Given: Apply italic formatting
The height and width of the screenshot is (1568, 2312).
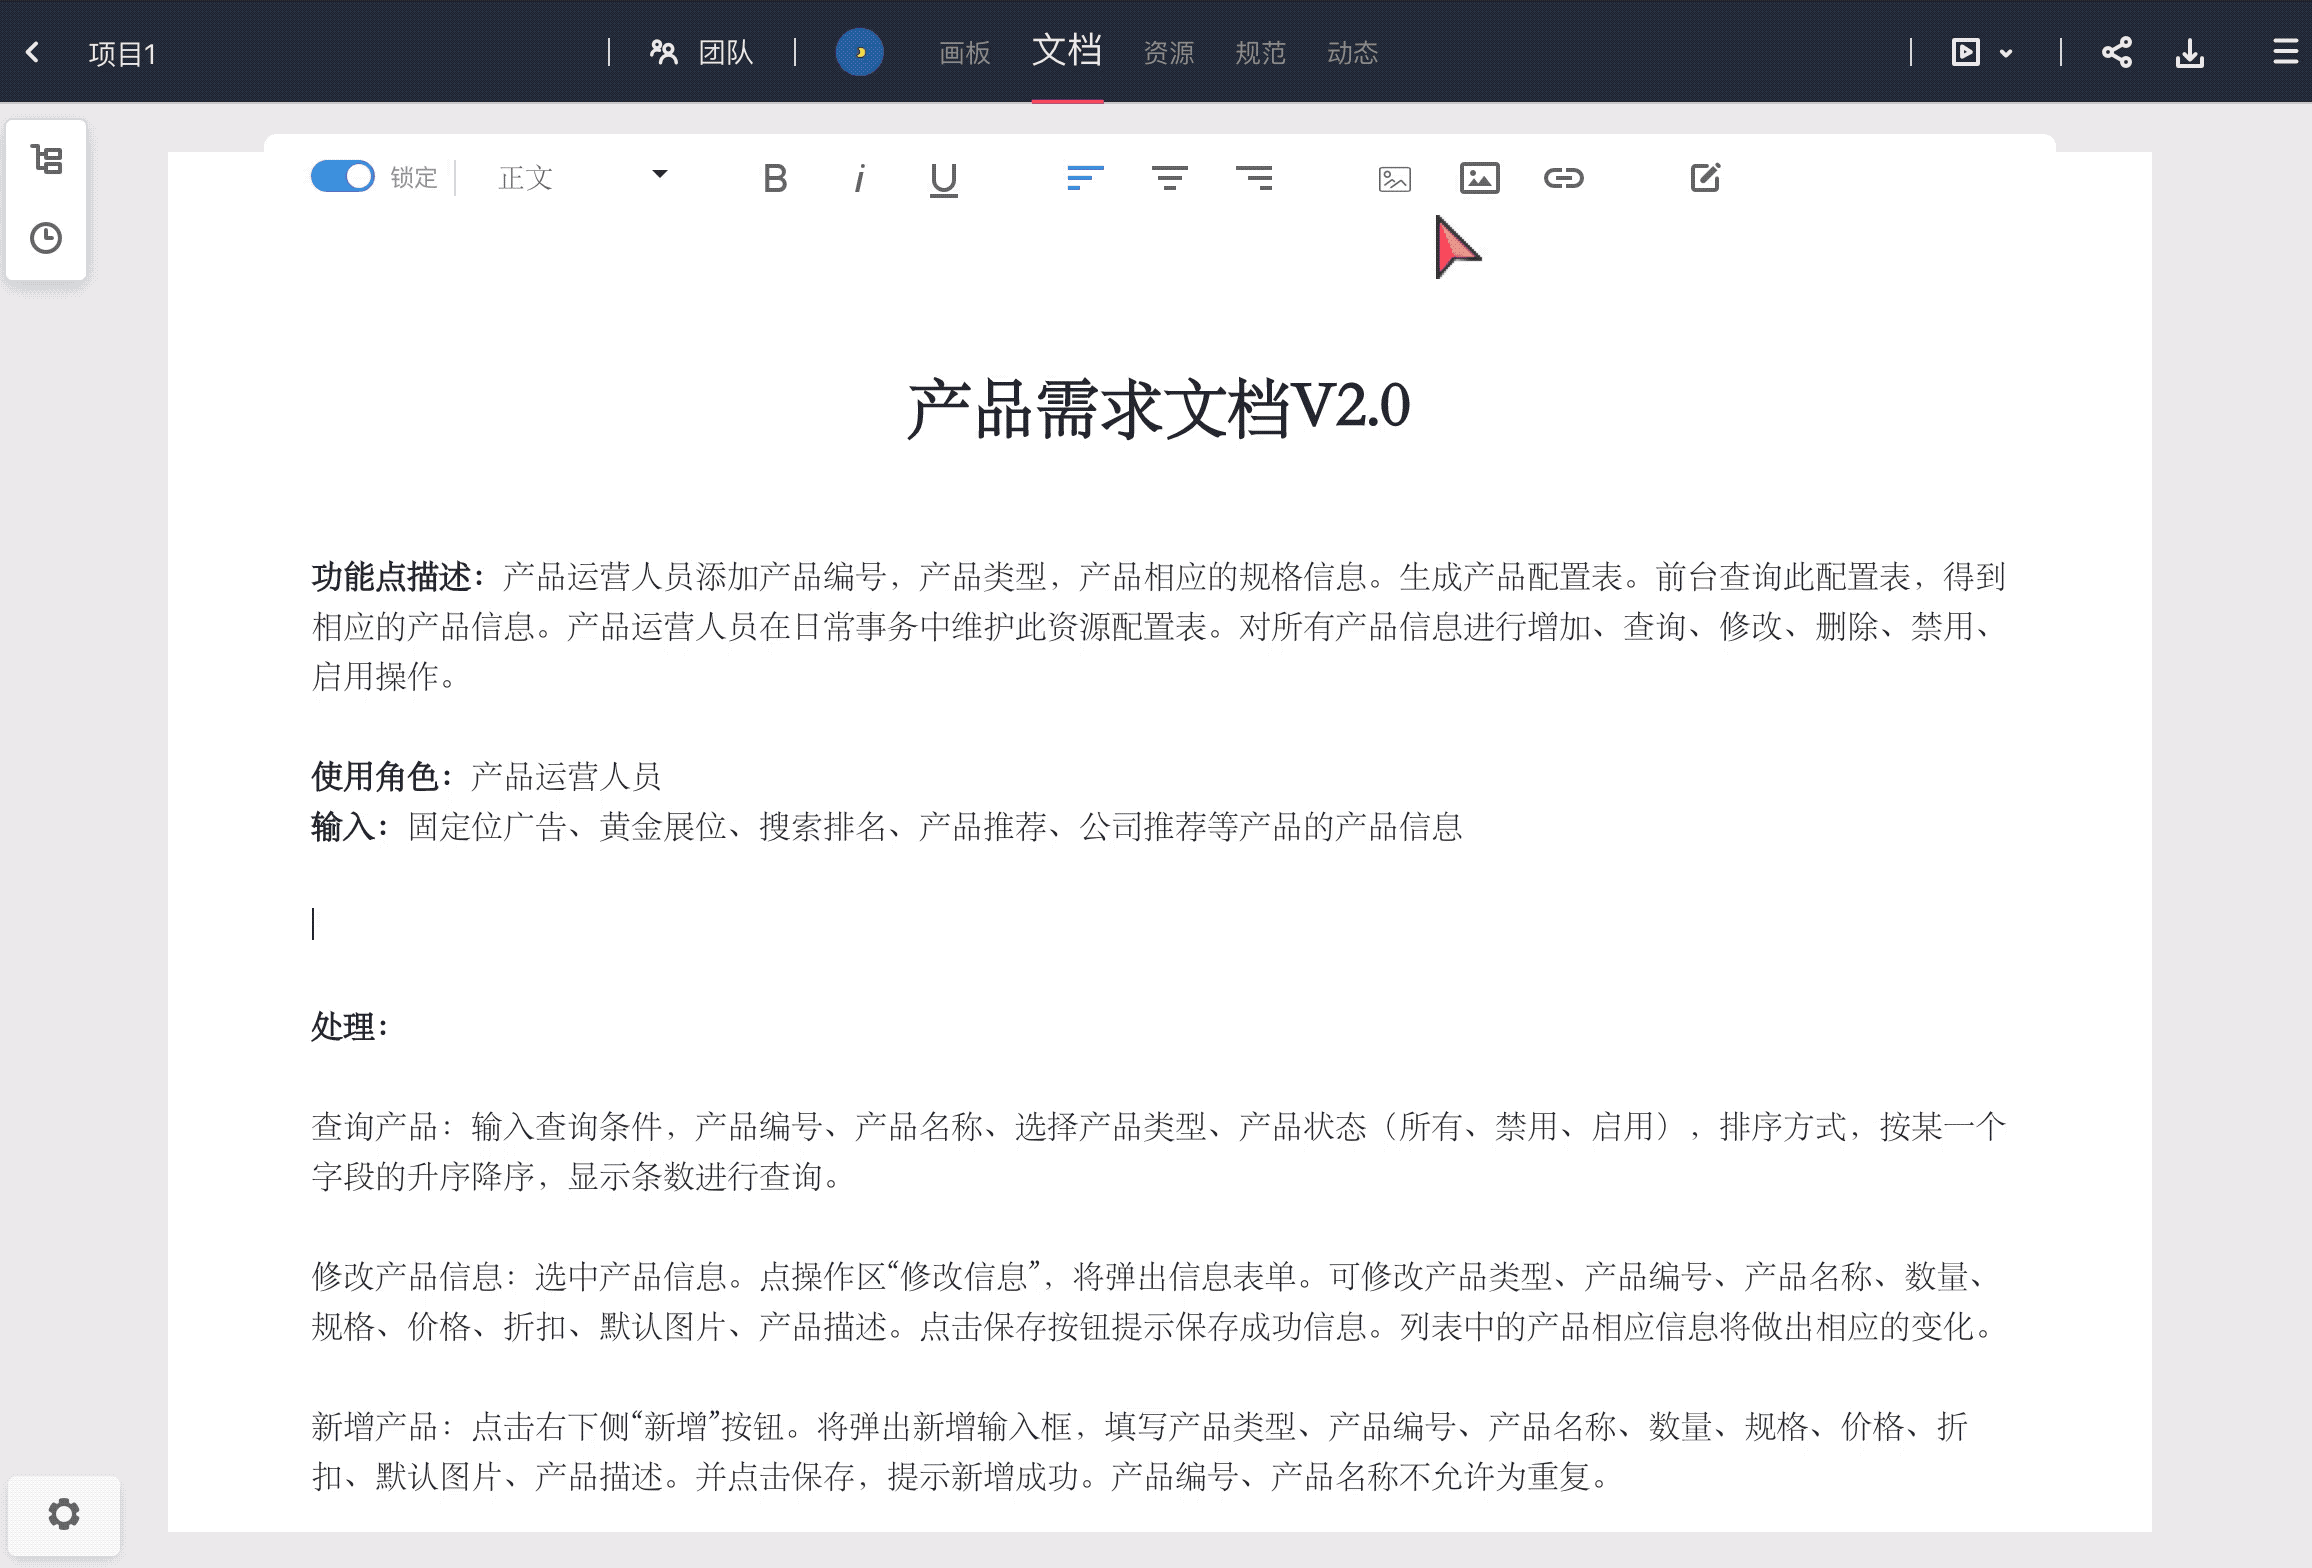Looking at the screenshot, I should click(x=858, y=179).
